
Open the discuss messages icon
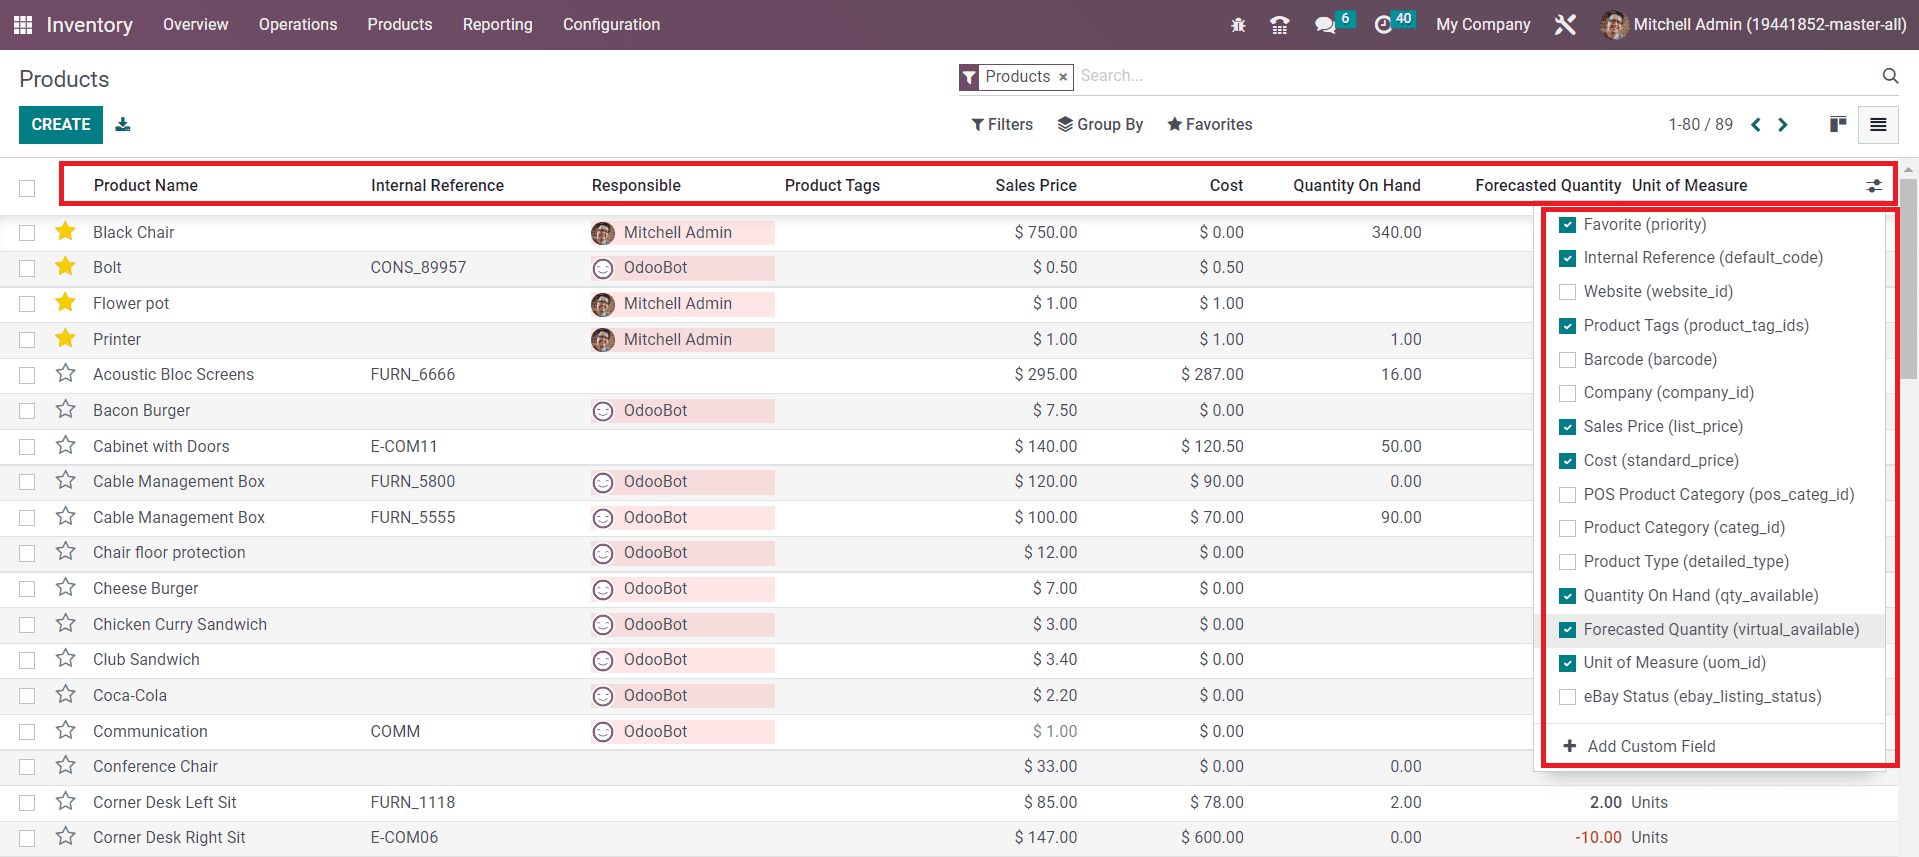tap(1325, 25)
